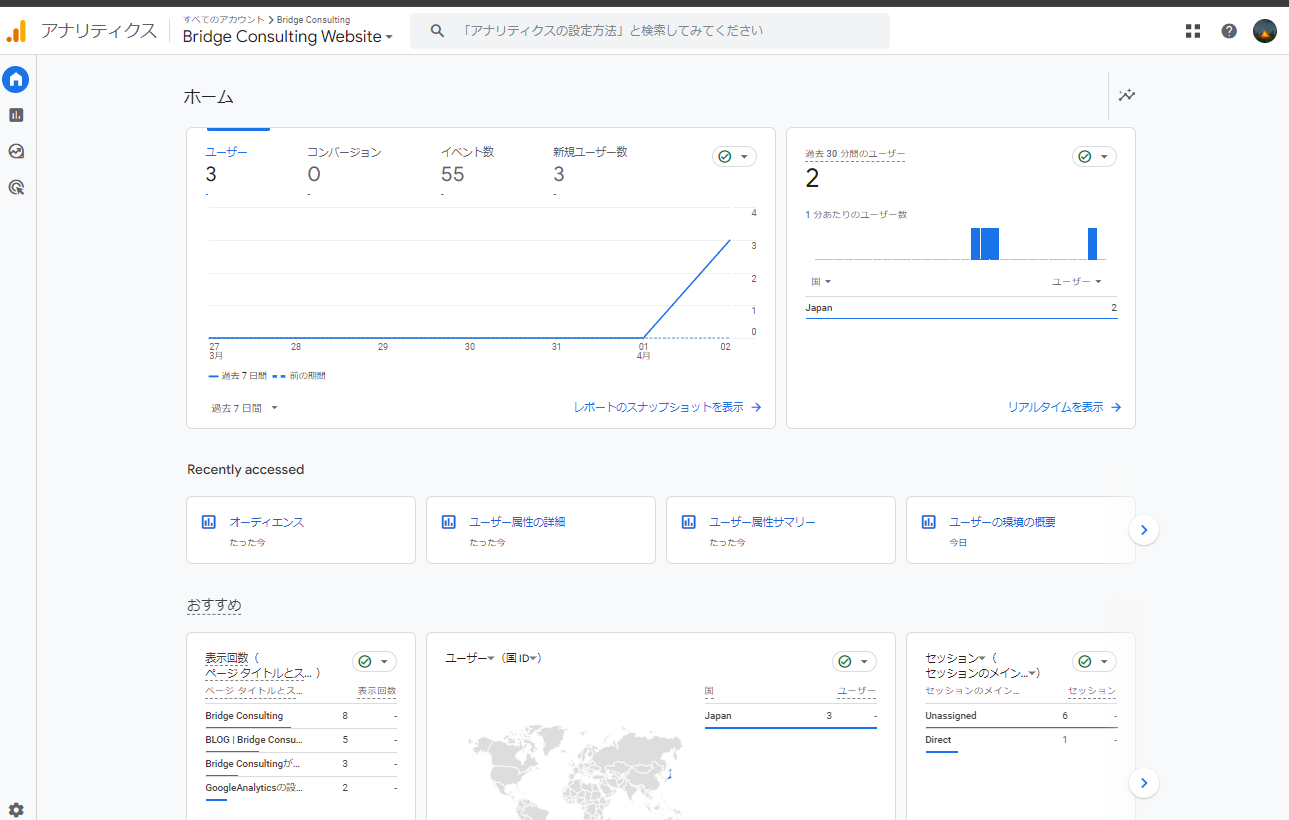Open the help question mark icon
This screenshot has height=820, width=1289.
[1229, 31]
